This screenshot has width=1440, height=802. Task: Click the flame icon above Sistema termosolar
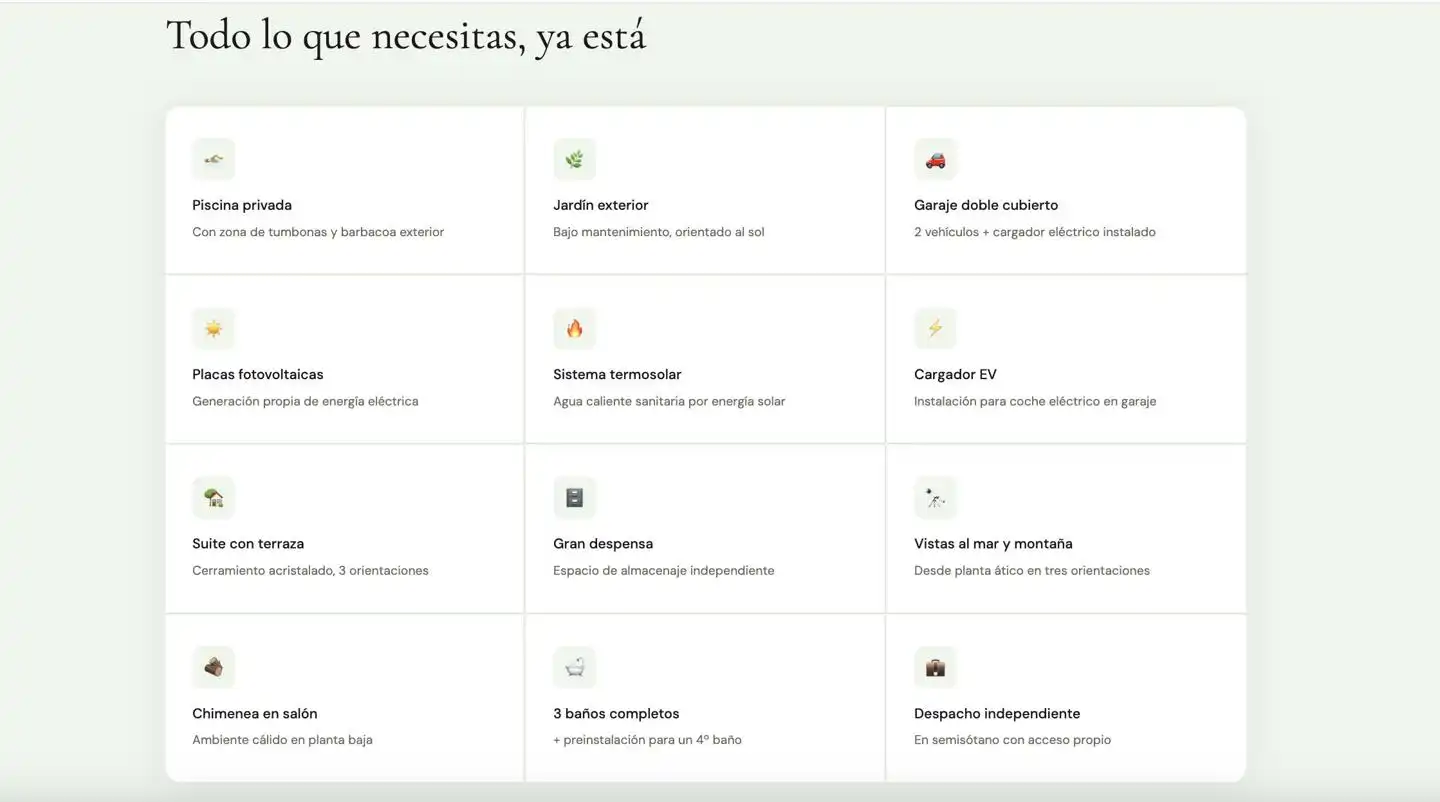click(574, 328)
